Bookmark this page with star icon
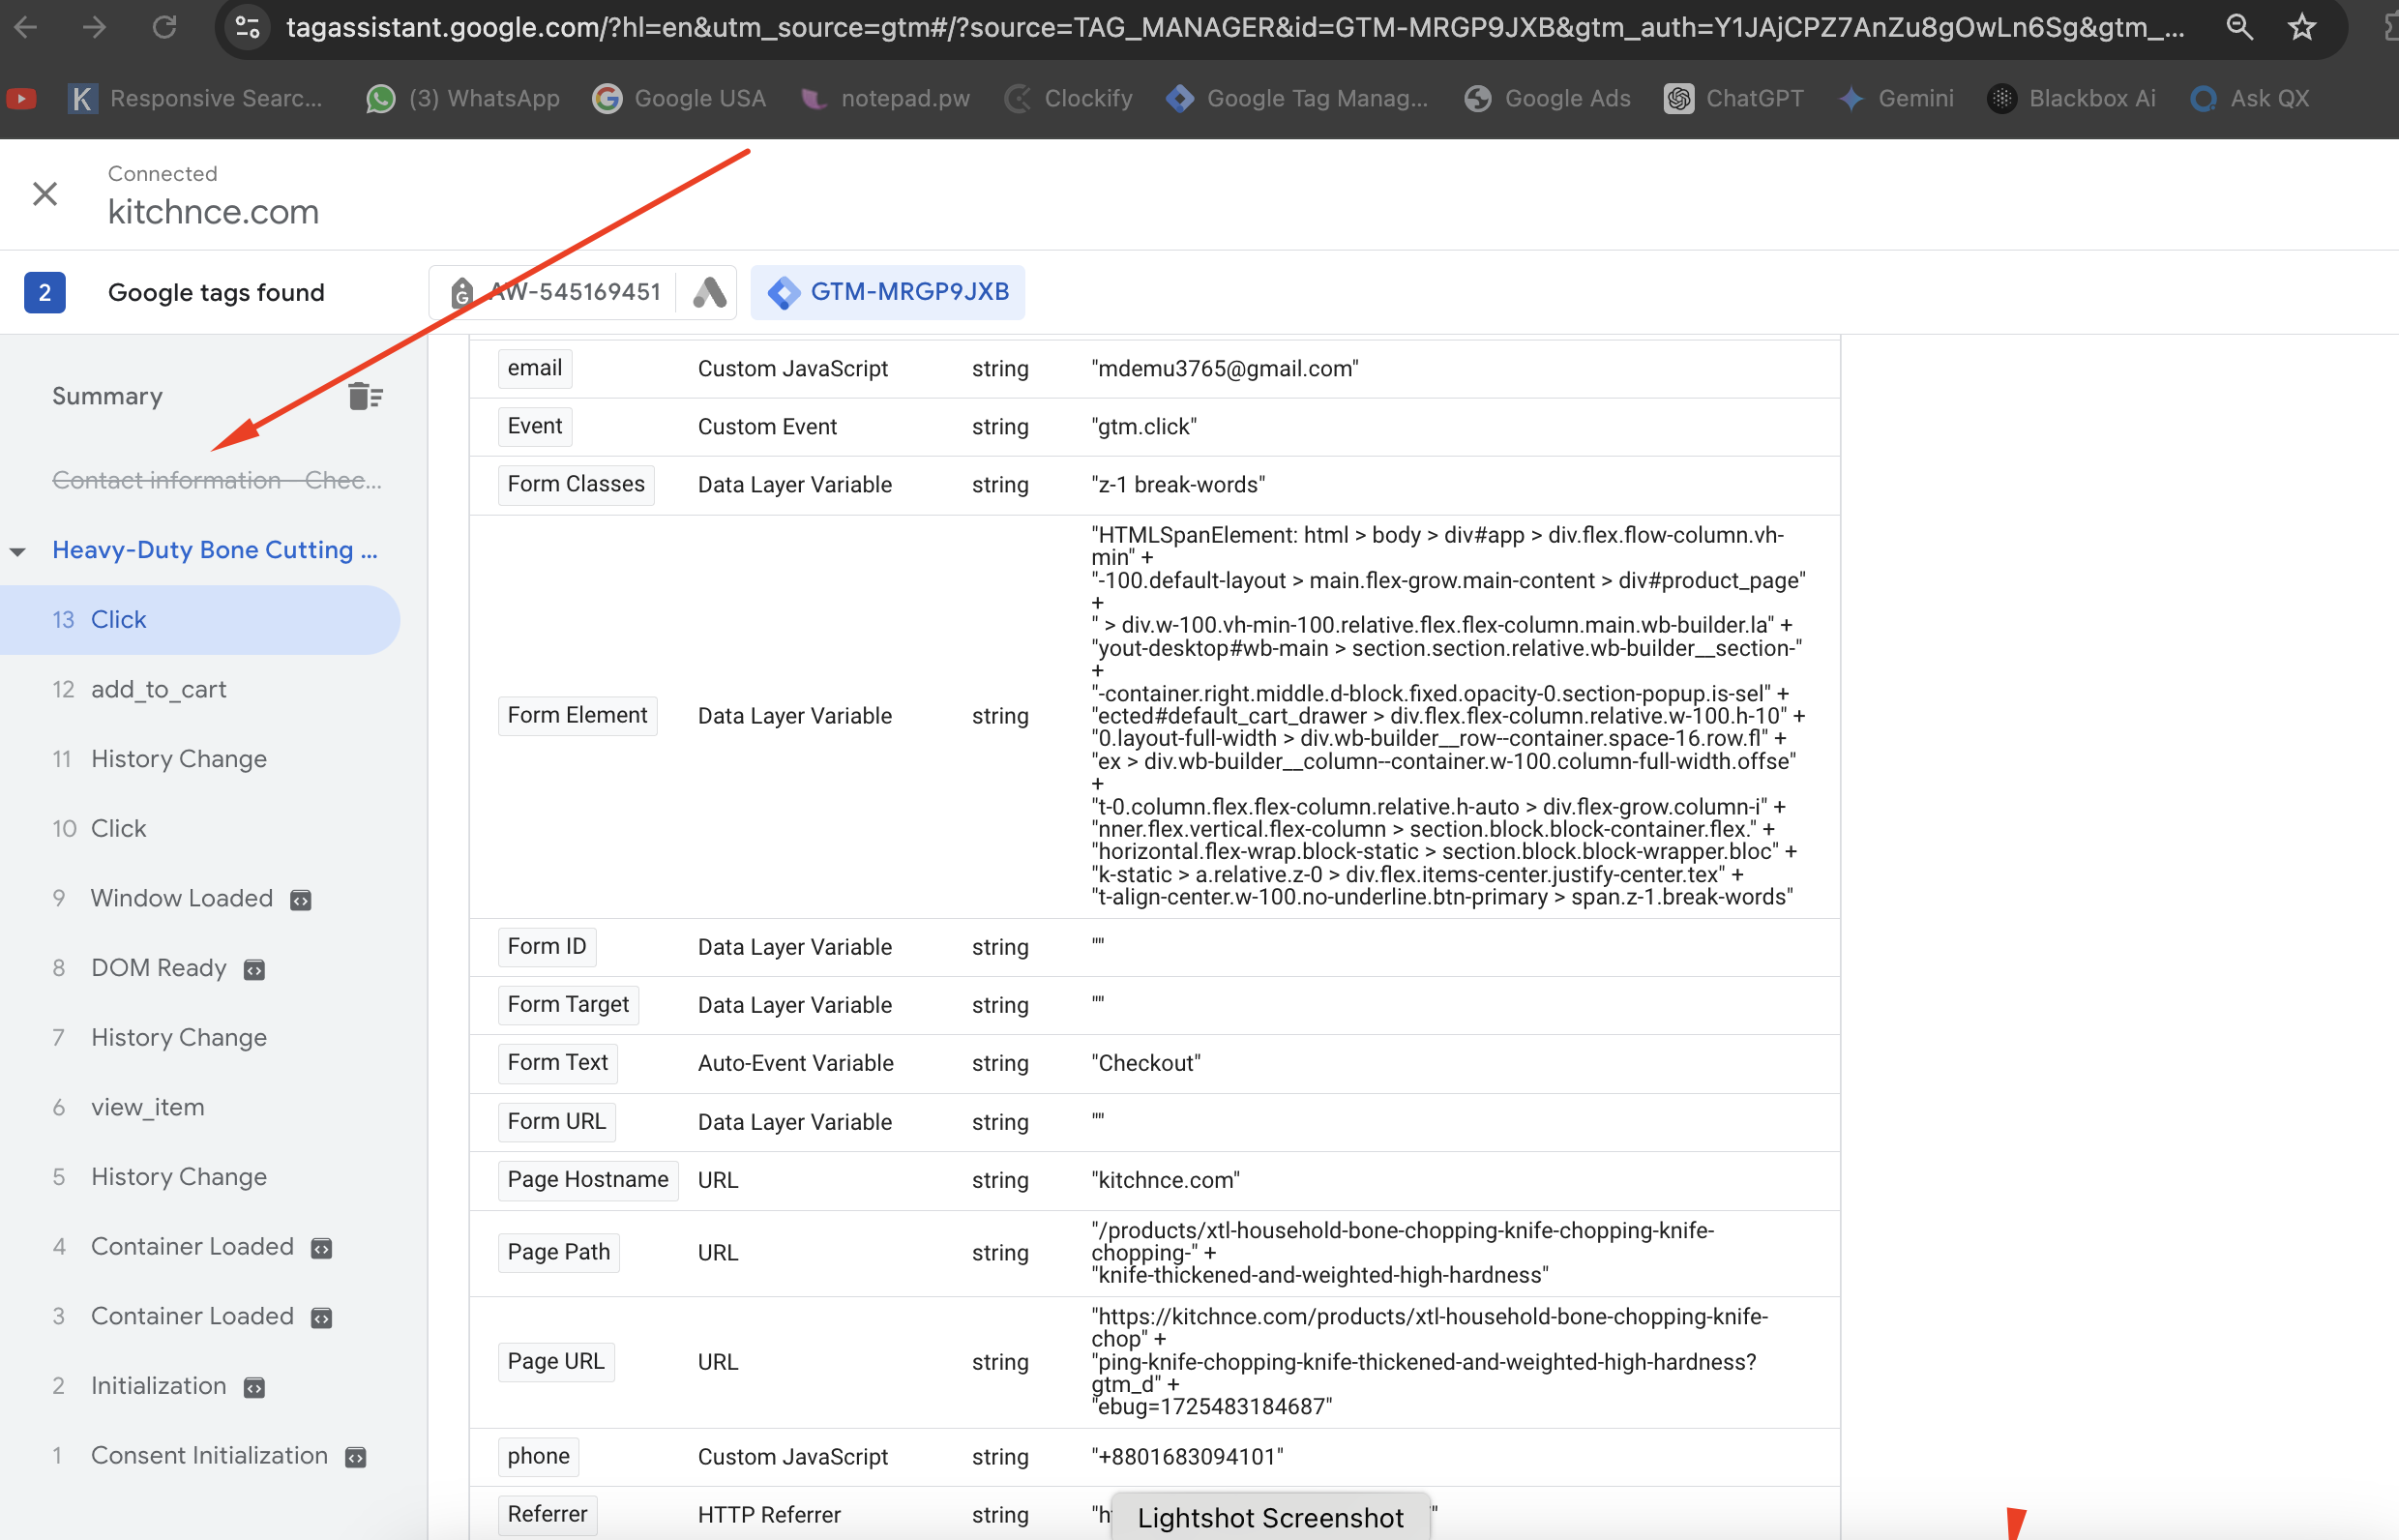Screen dimensions: 2399x1540 (x=2302, y=27)
